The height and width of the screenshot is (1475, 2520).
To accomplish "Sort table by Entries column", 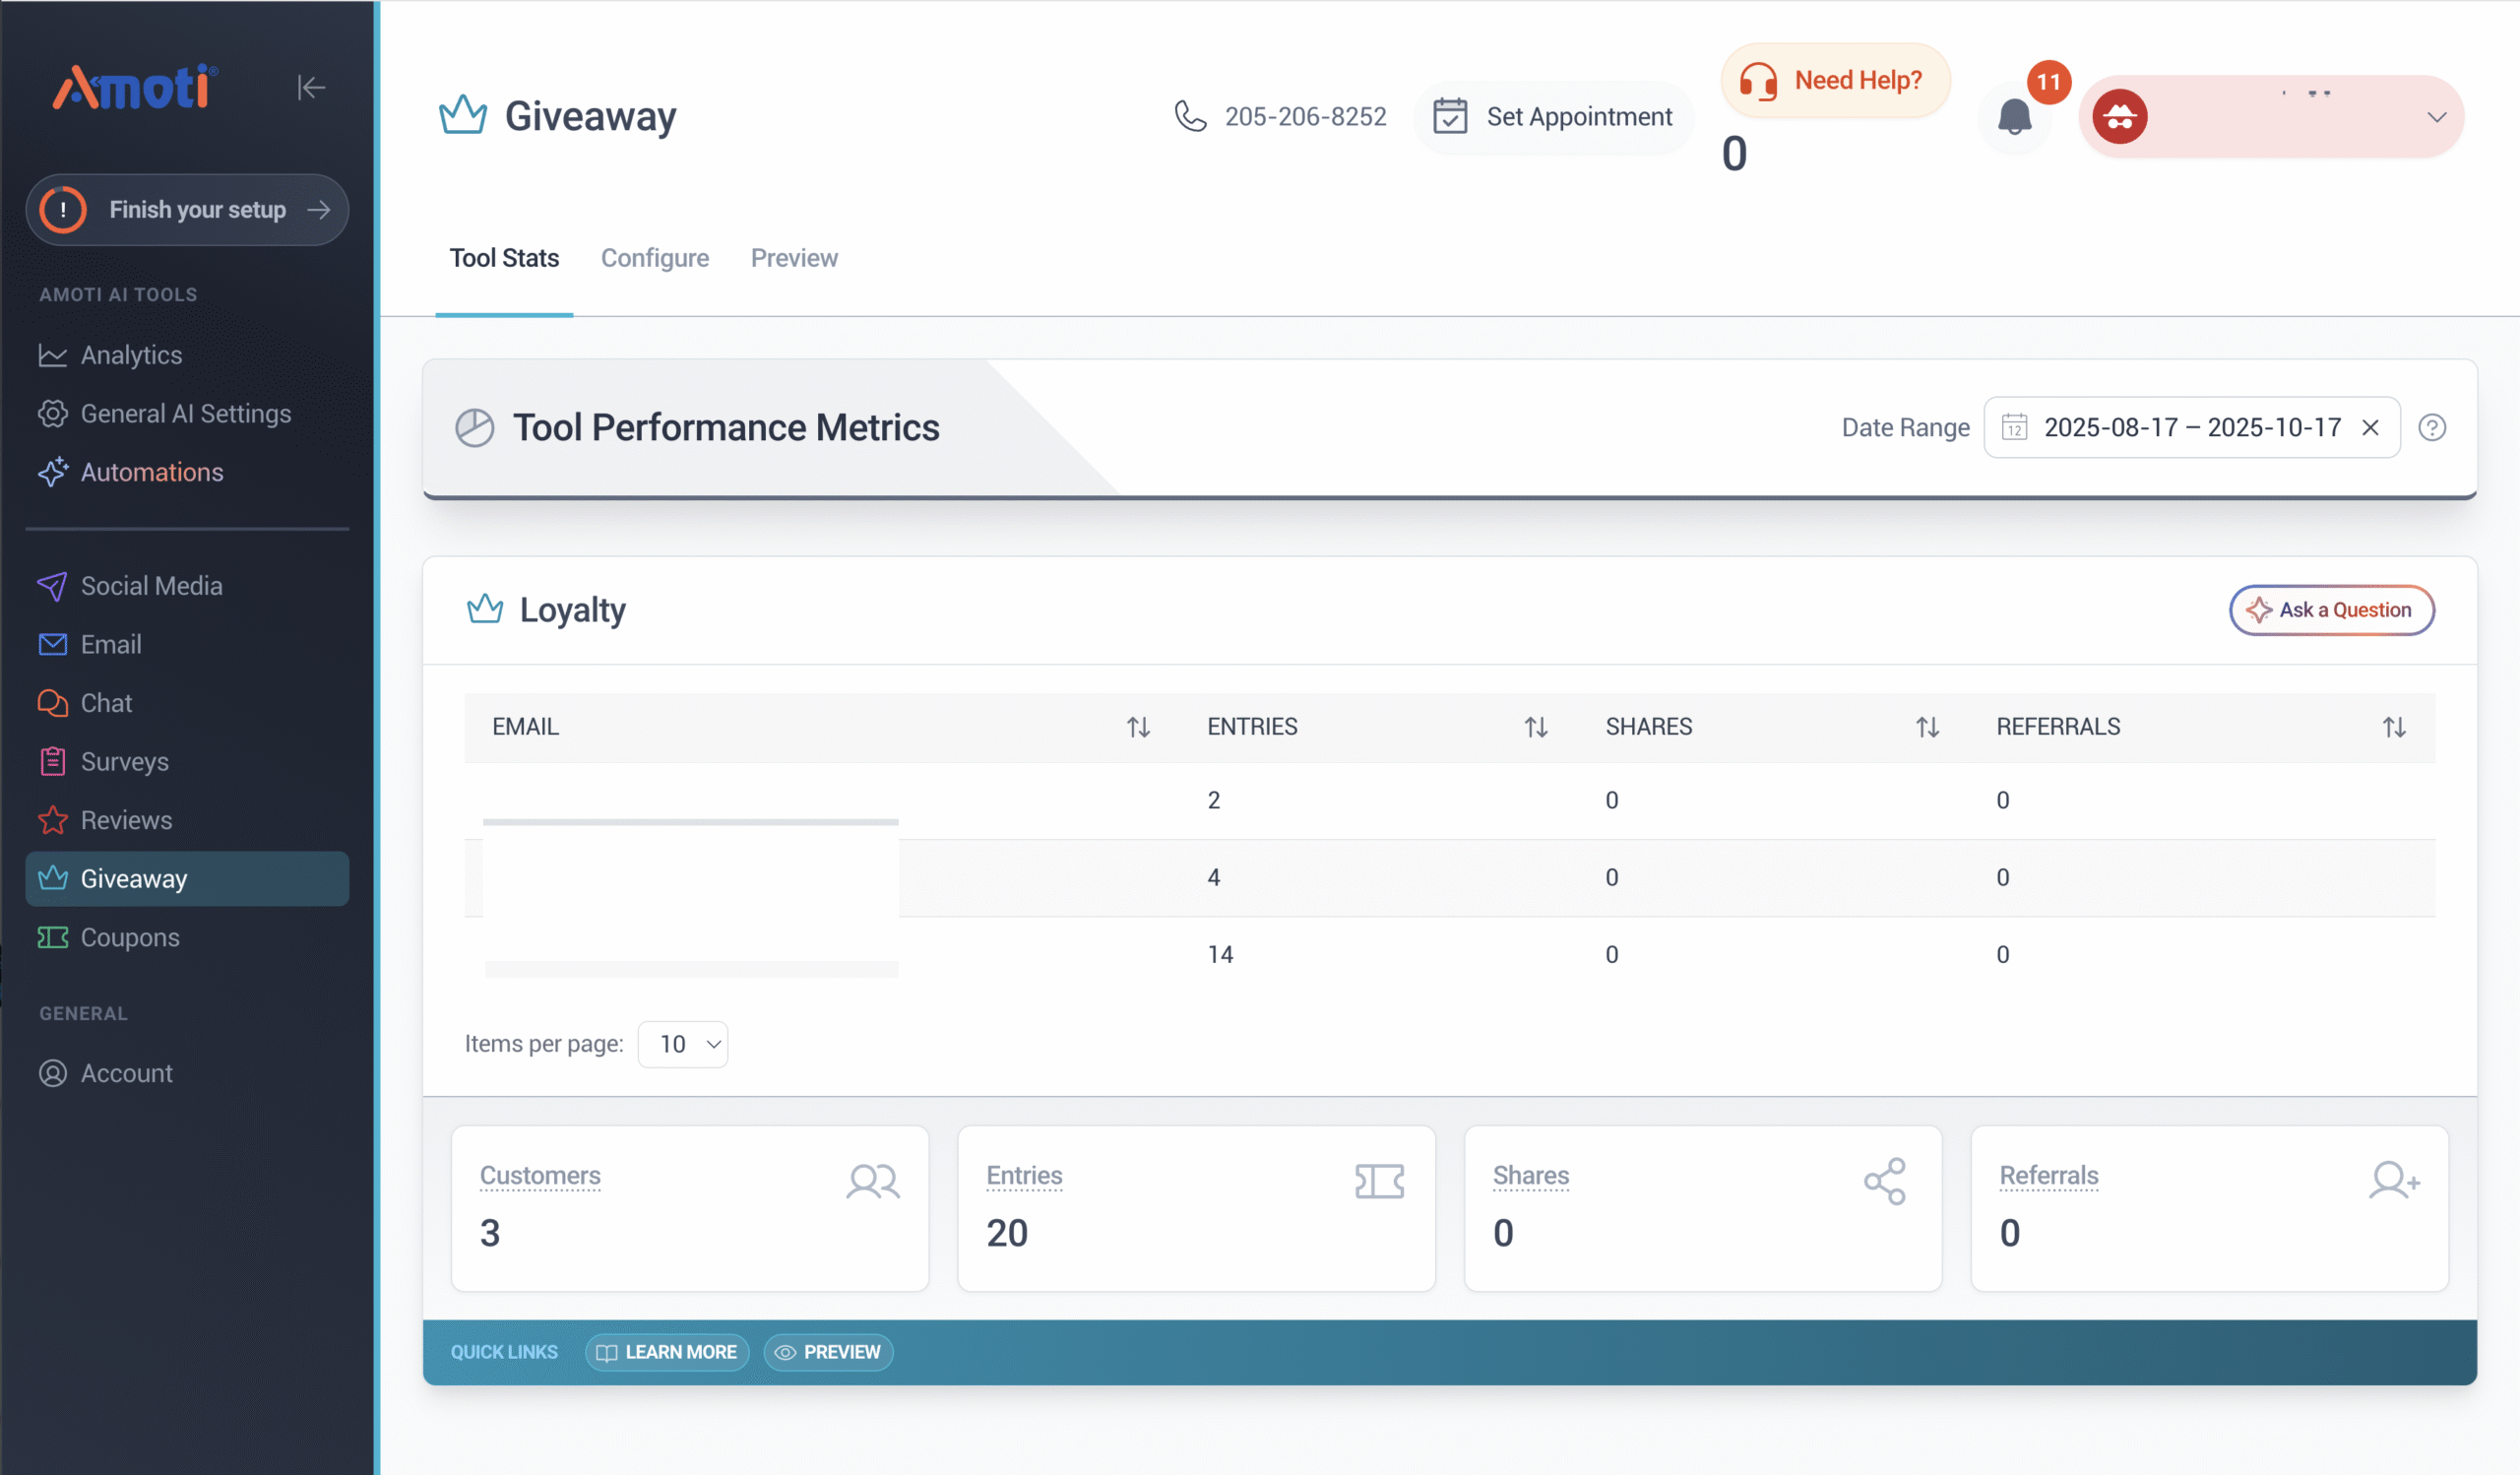I will [1536, 727].
